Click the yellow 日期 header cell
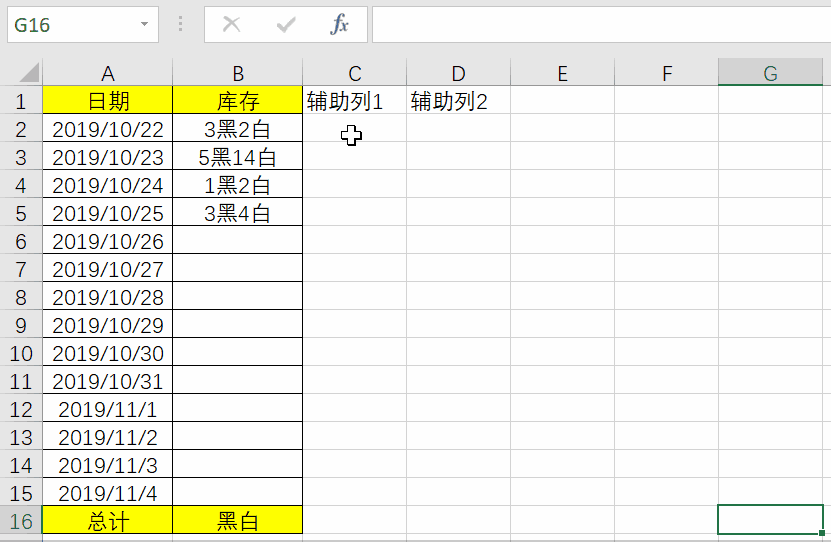 tap(108, 100)
